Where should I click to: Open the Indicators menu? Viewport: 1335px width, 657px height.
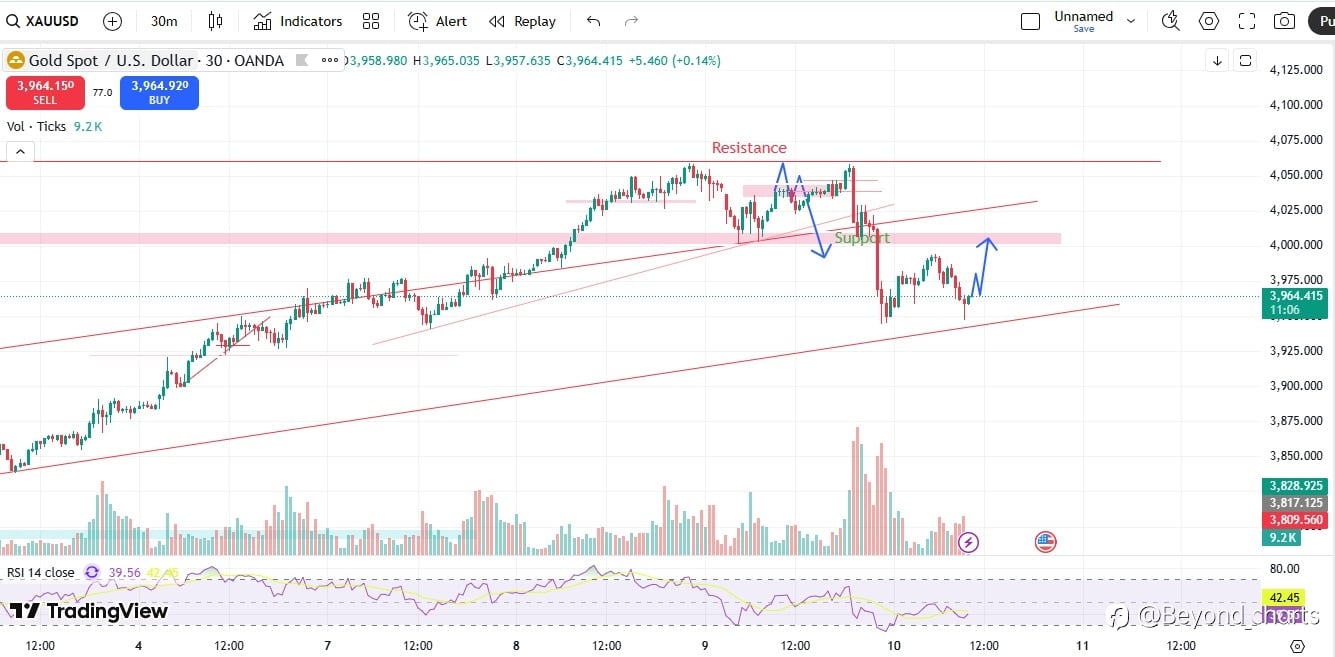(297, 21)
